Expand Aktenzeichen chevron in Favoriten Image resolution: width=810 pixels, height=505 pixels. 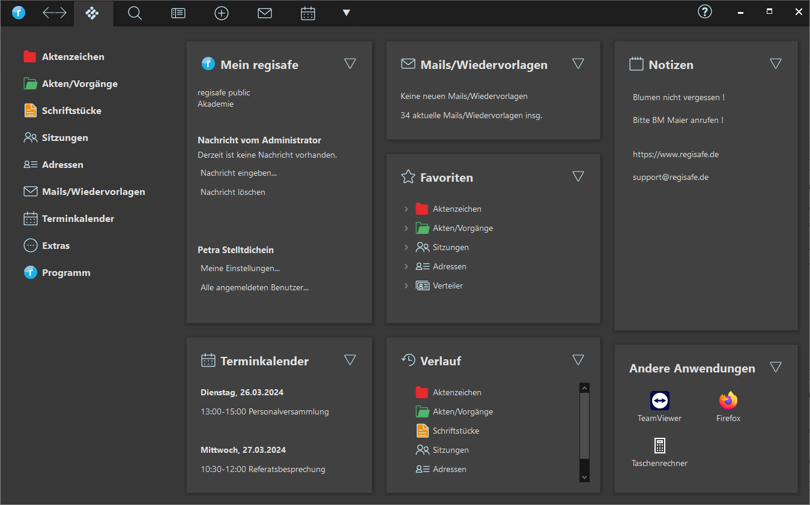pos(406,209)
